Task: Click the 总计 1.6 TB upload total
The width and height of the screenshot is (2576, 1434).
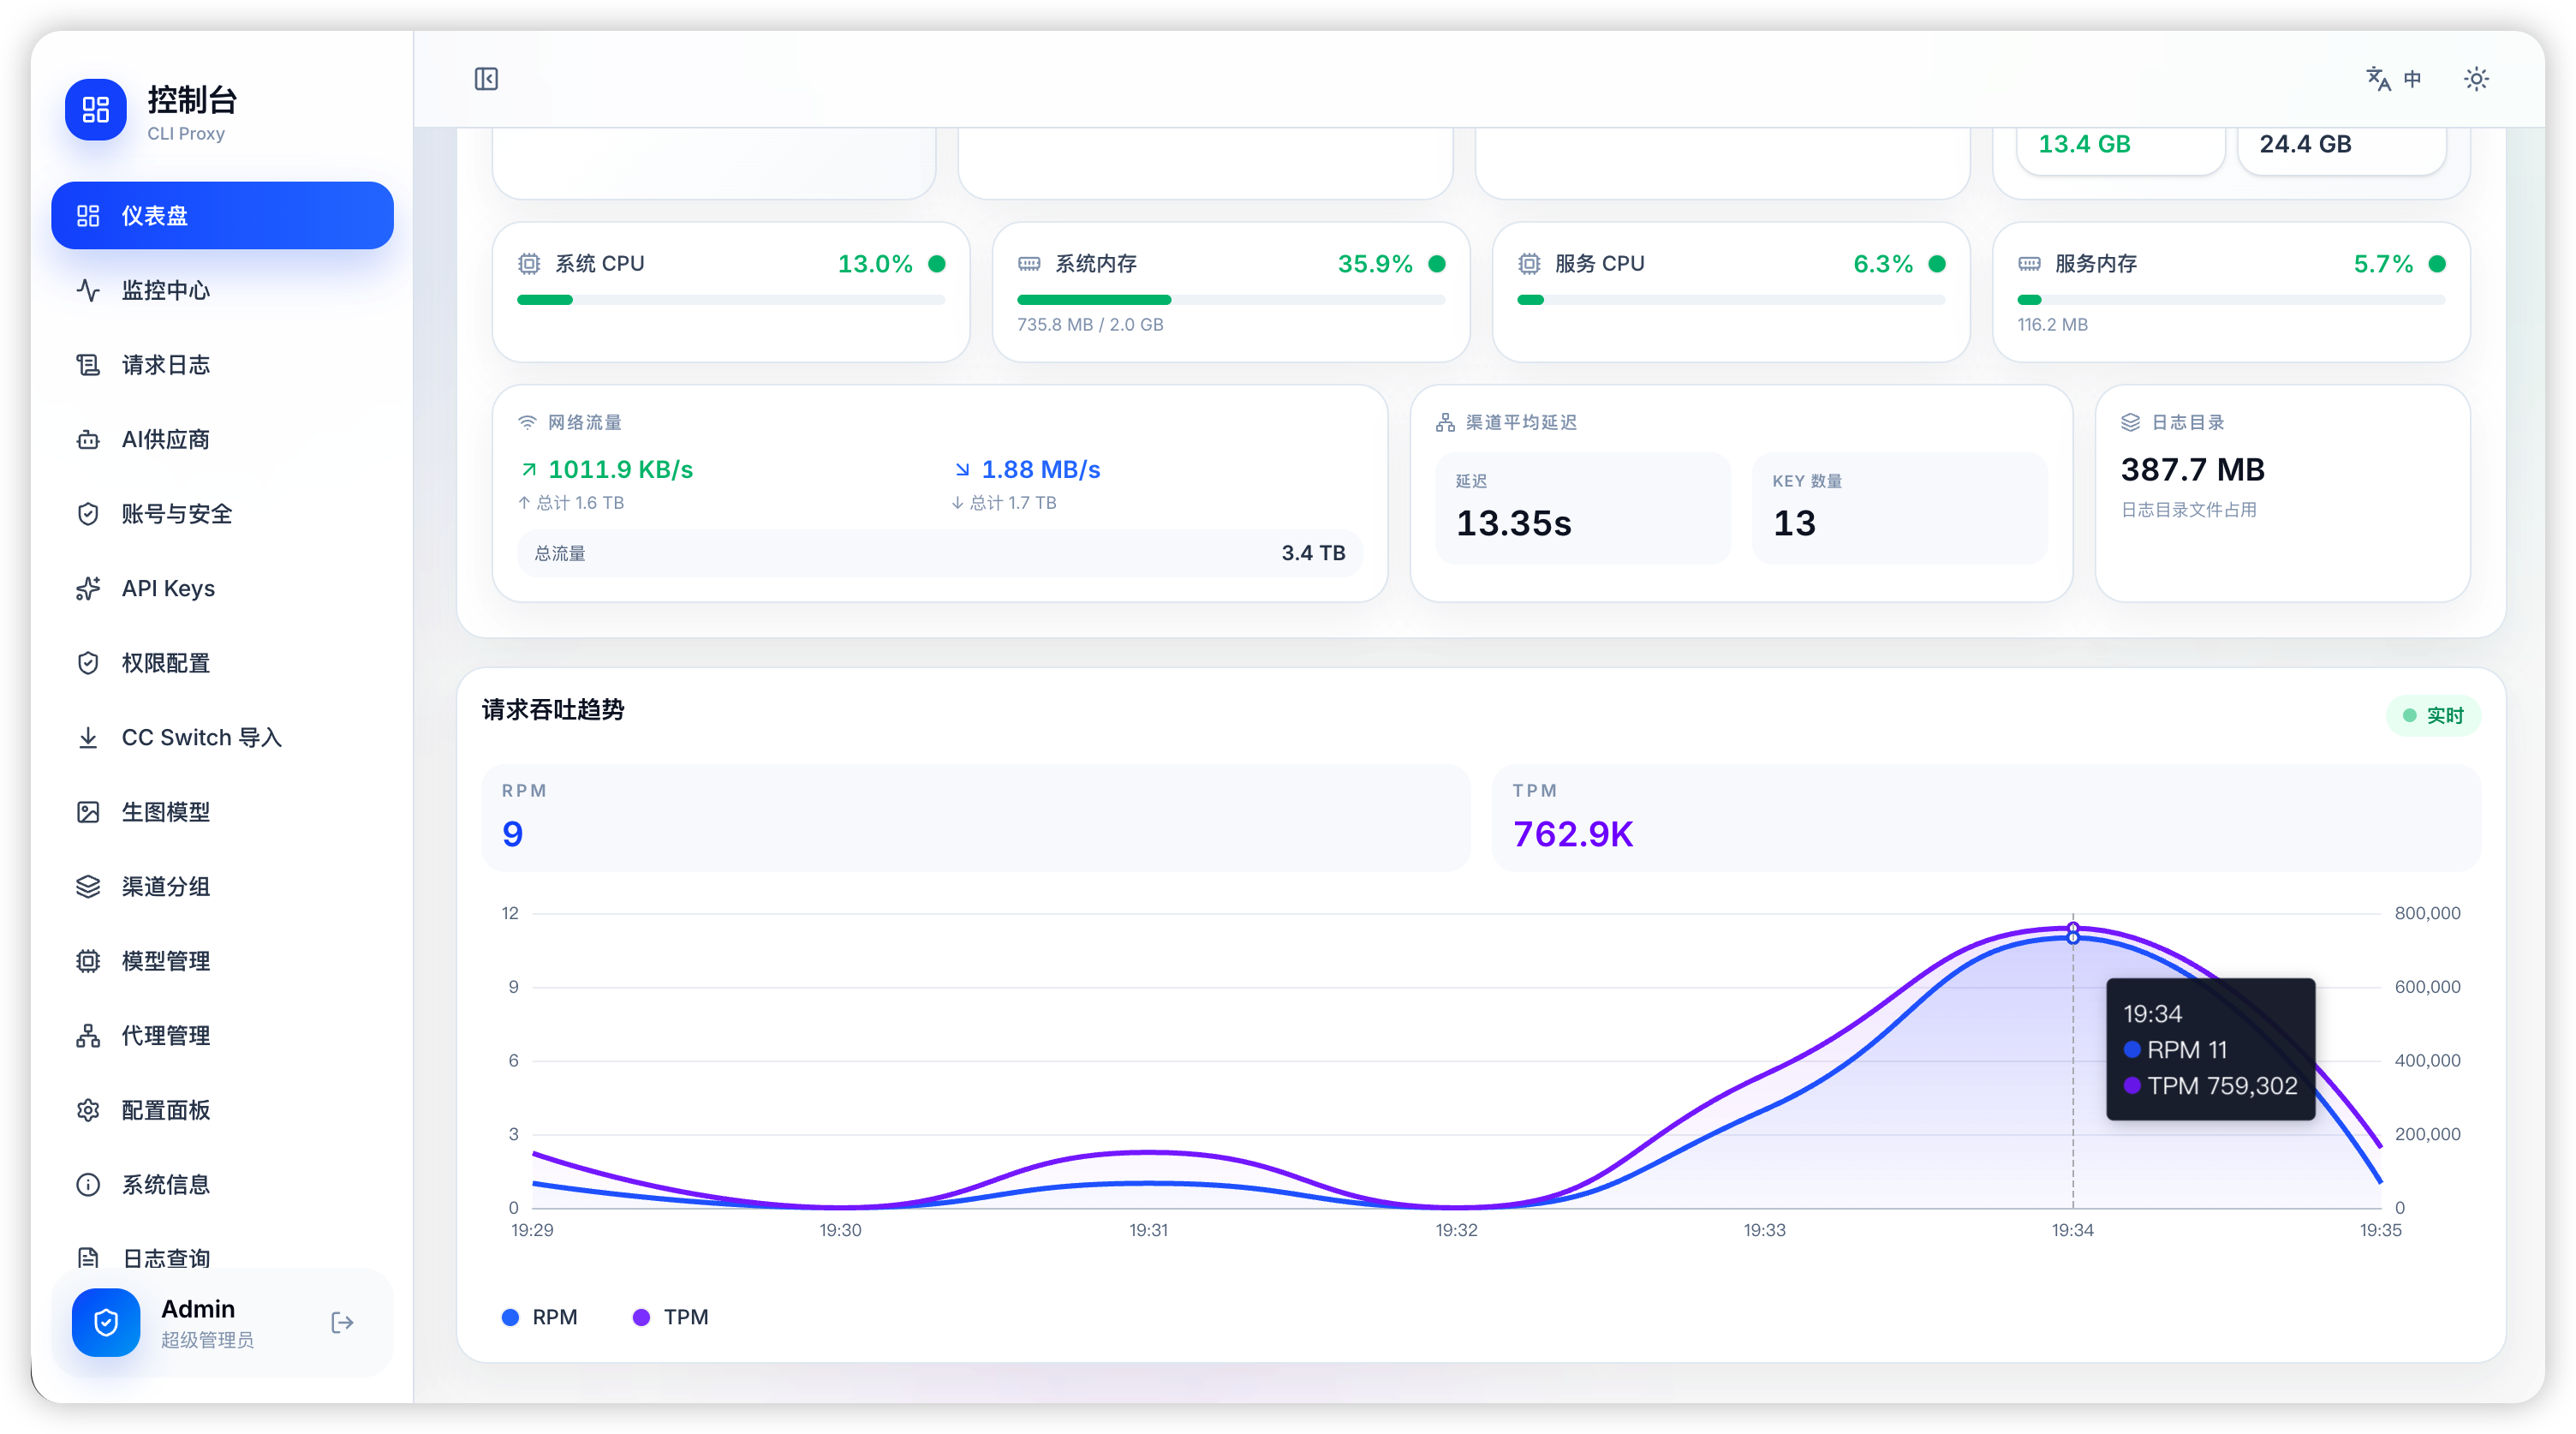Action: coord(571,503)
